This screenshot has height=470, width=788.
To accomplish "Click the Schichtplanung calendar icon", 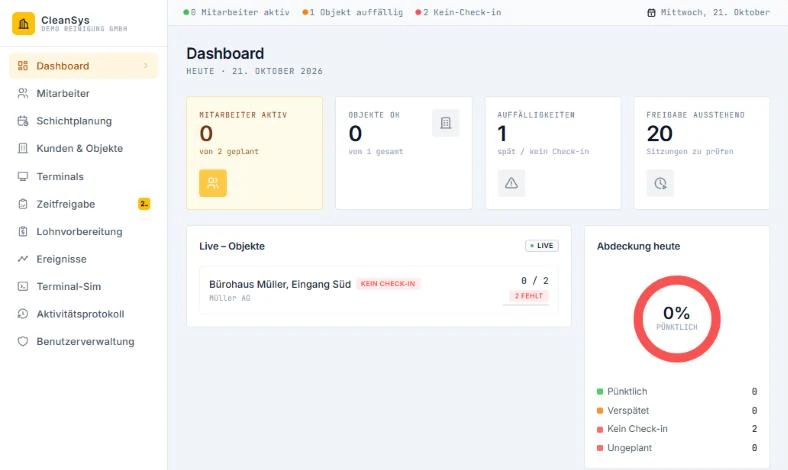I will (x=23, y=121).
